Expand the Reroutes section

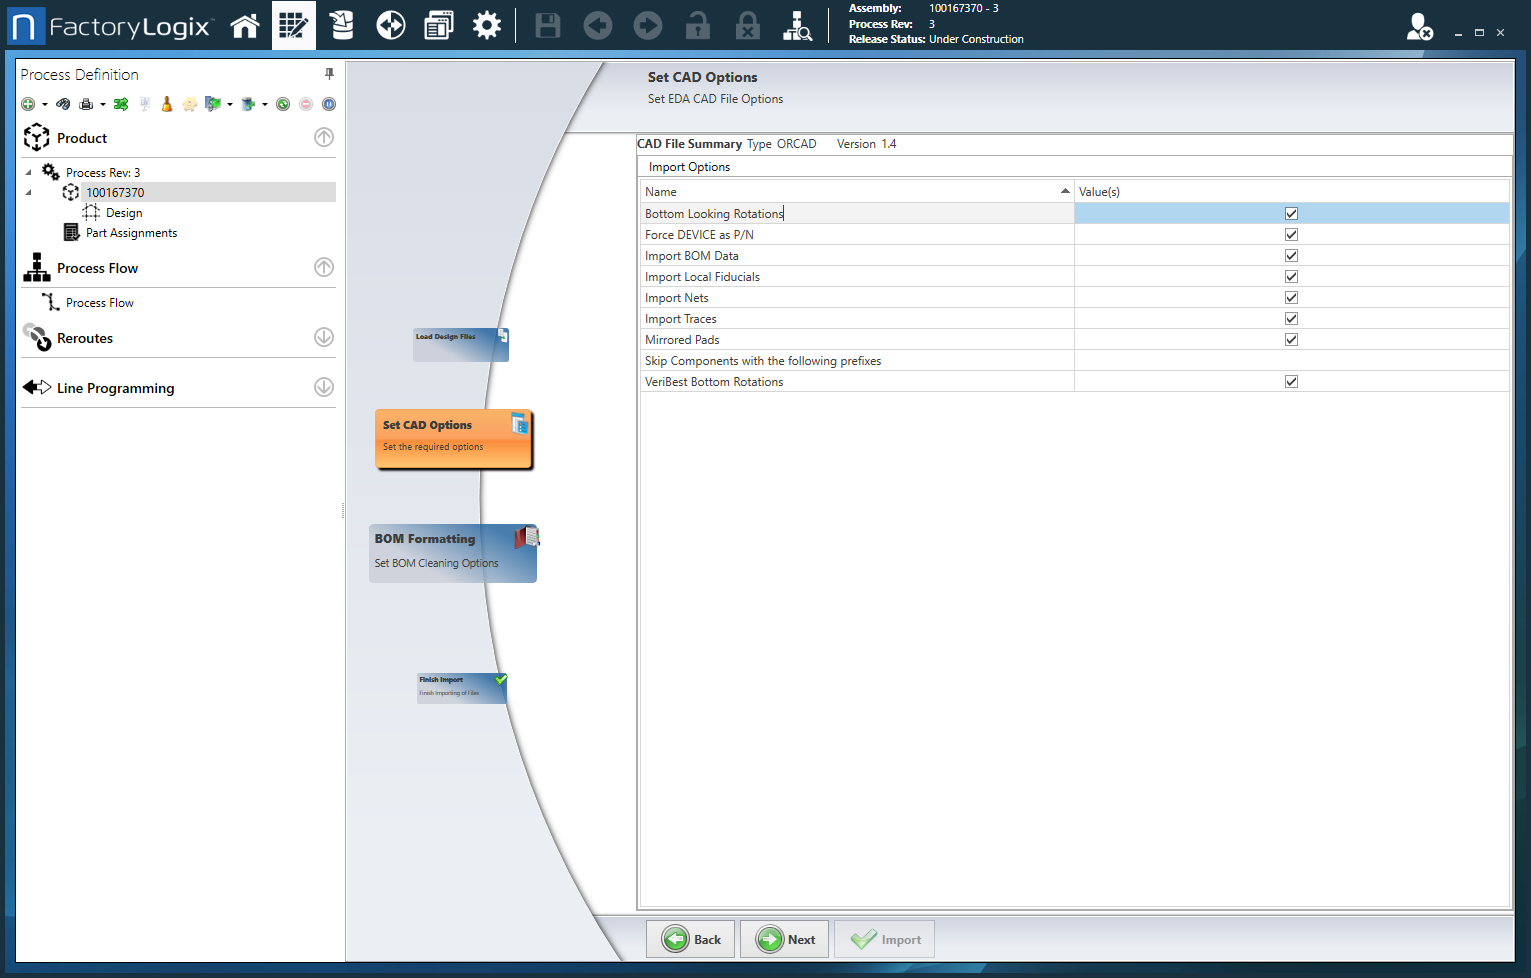click(x=324, y=338)
